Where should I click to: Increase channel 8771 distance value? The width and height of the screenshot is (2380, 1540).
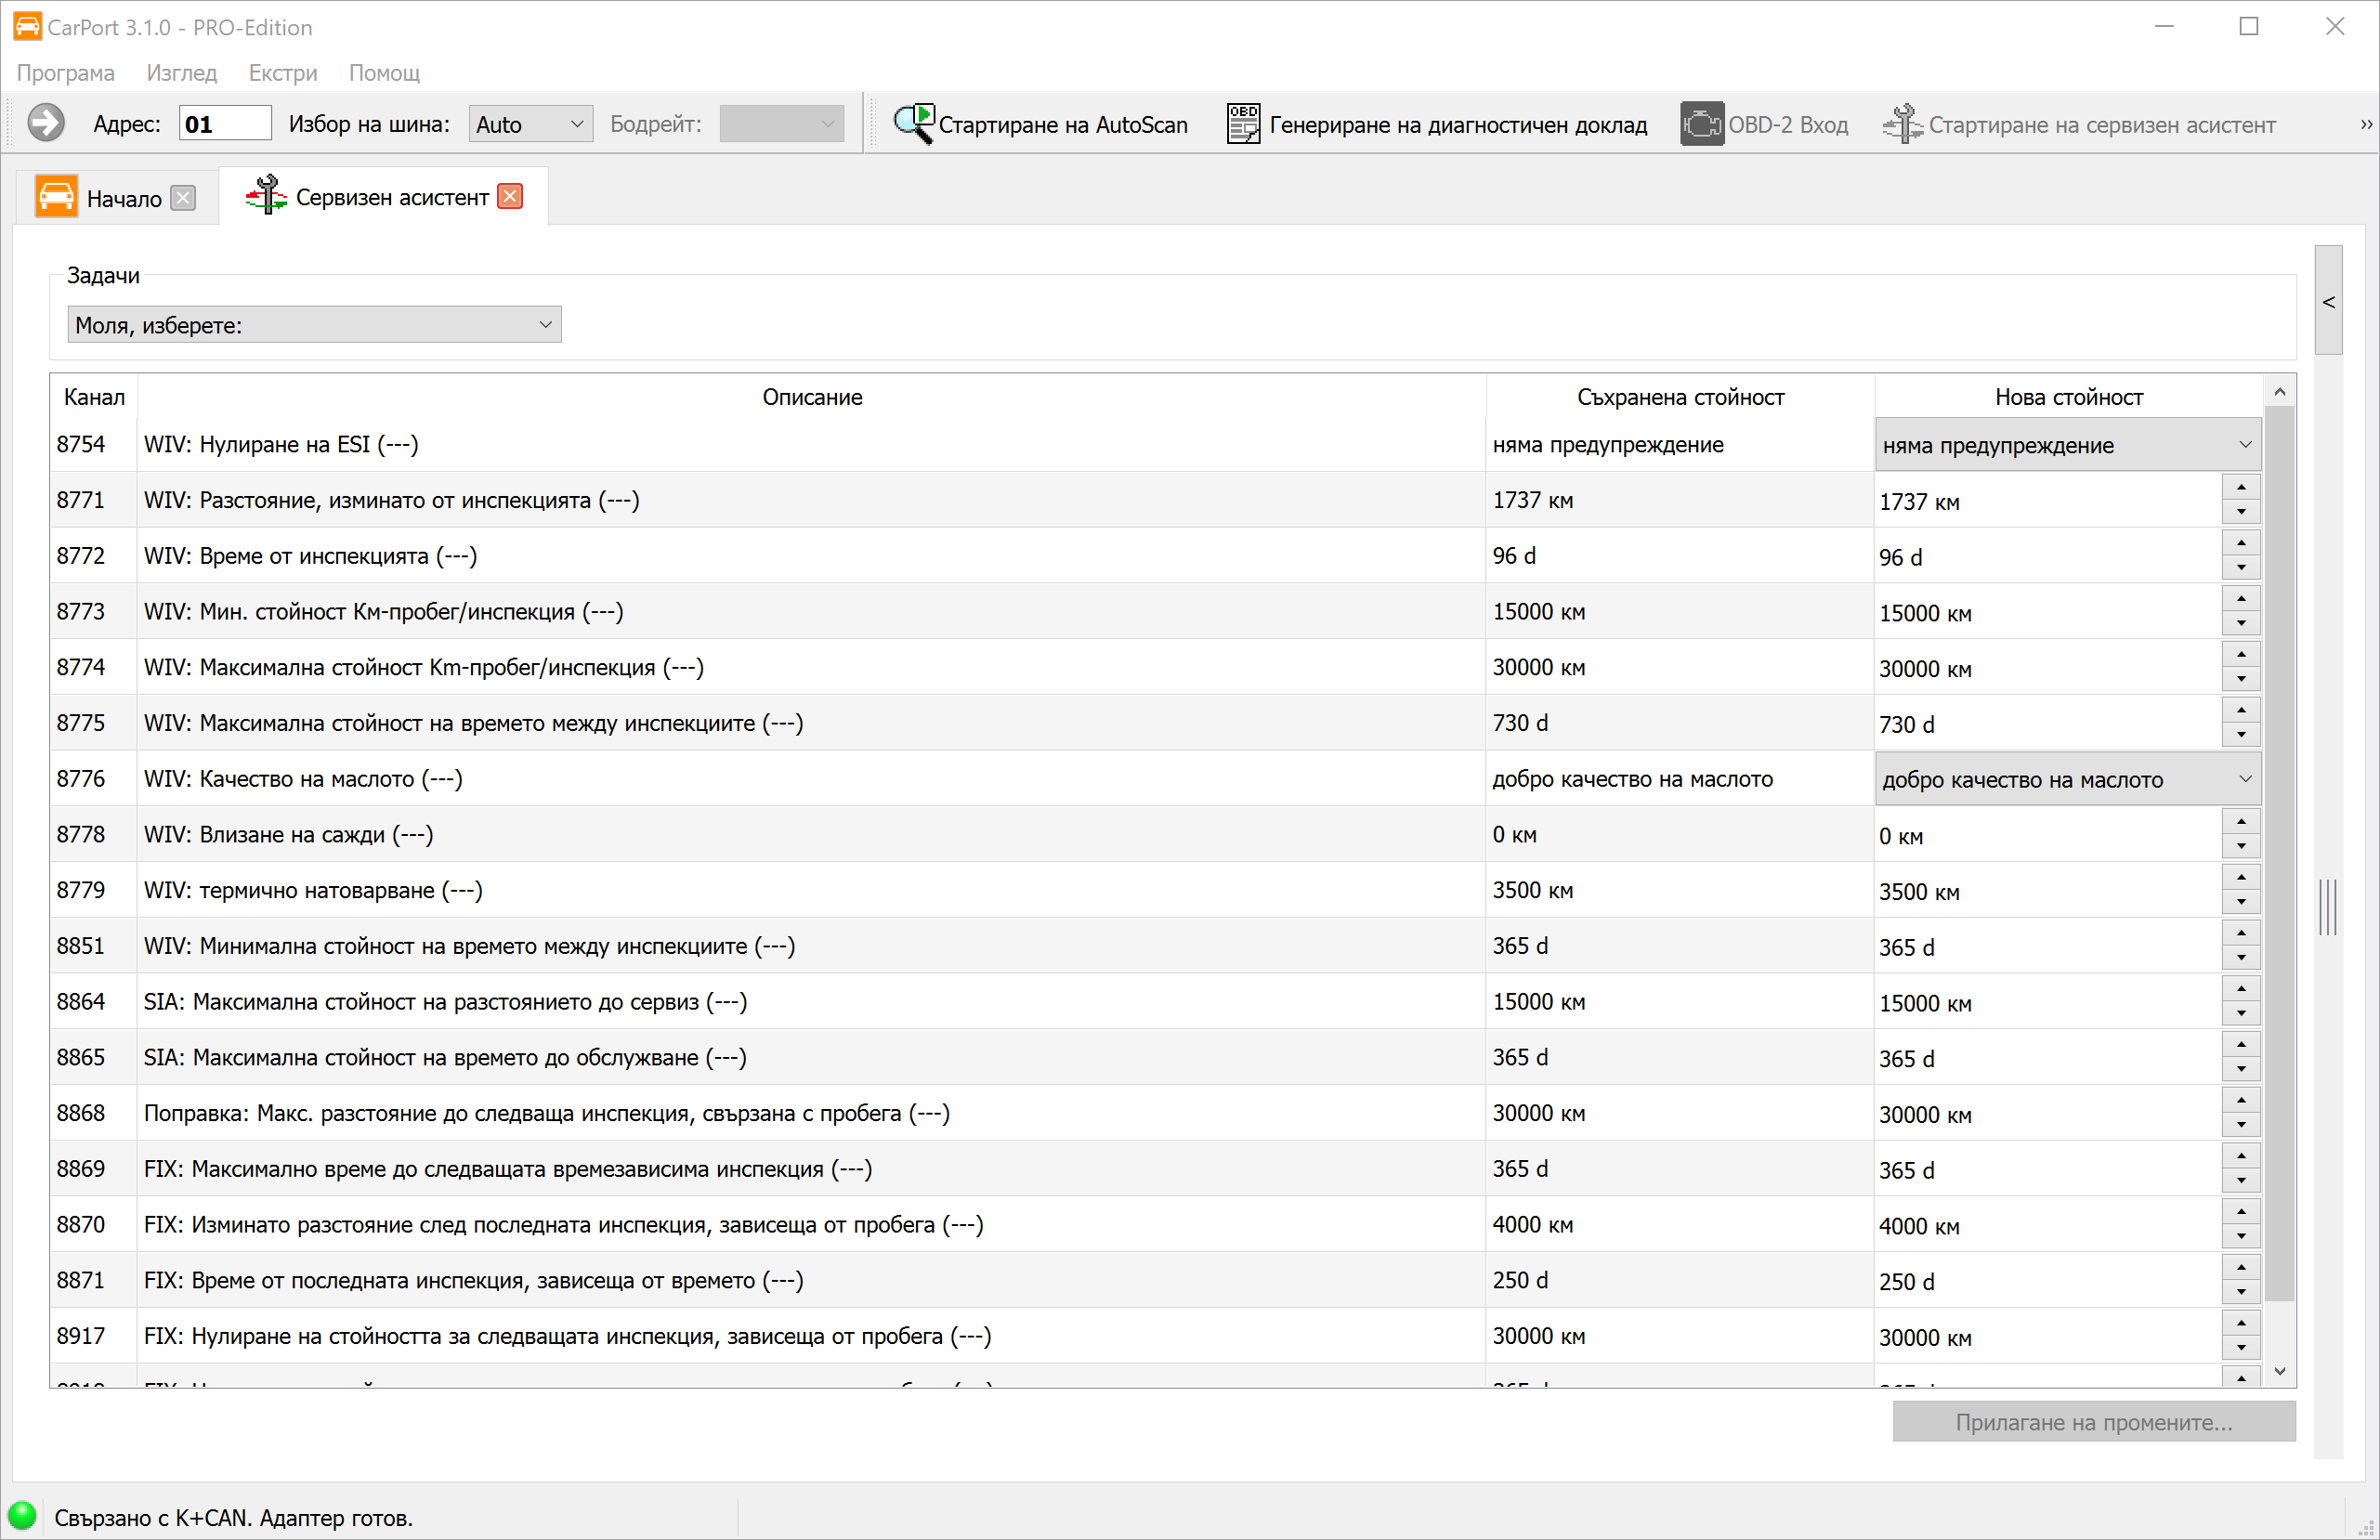coord(2241,488)
